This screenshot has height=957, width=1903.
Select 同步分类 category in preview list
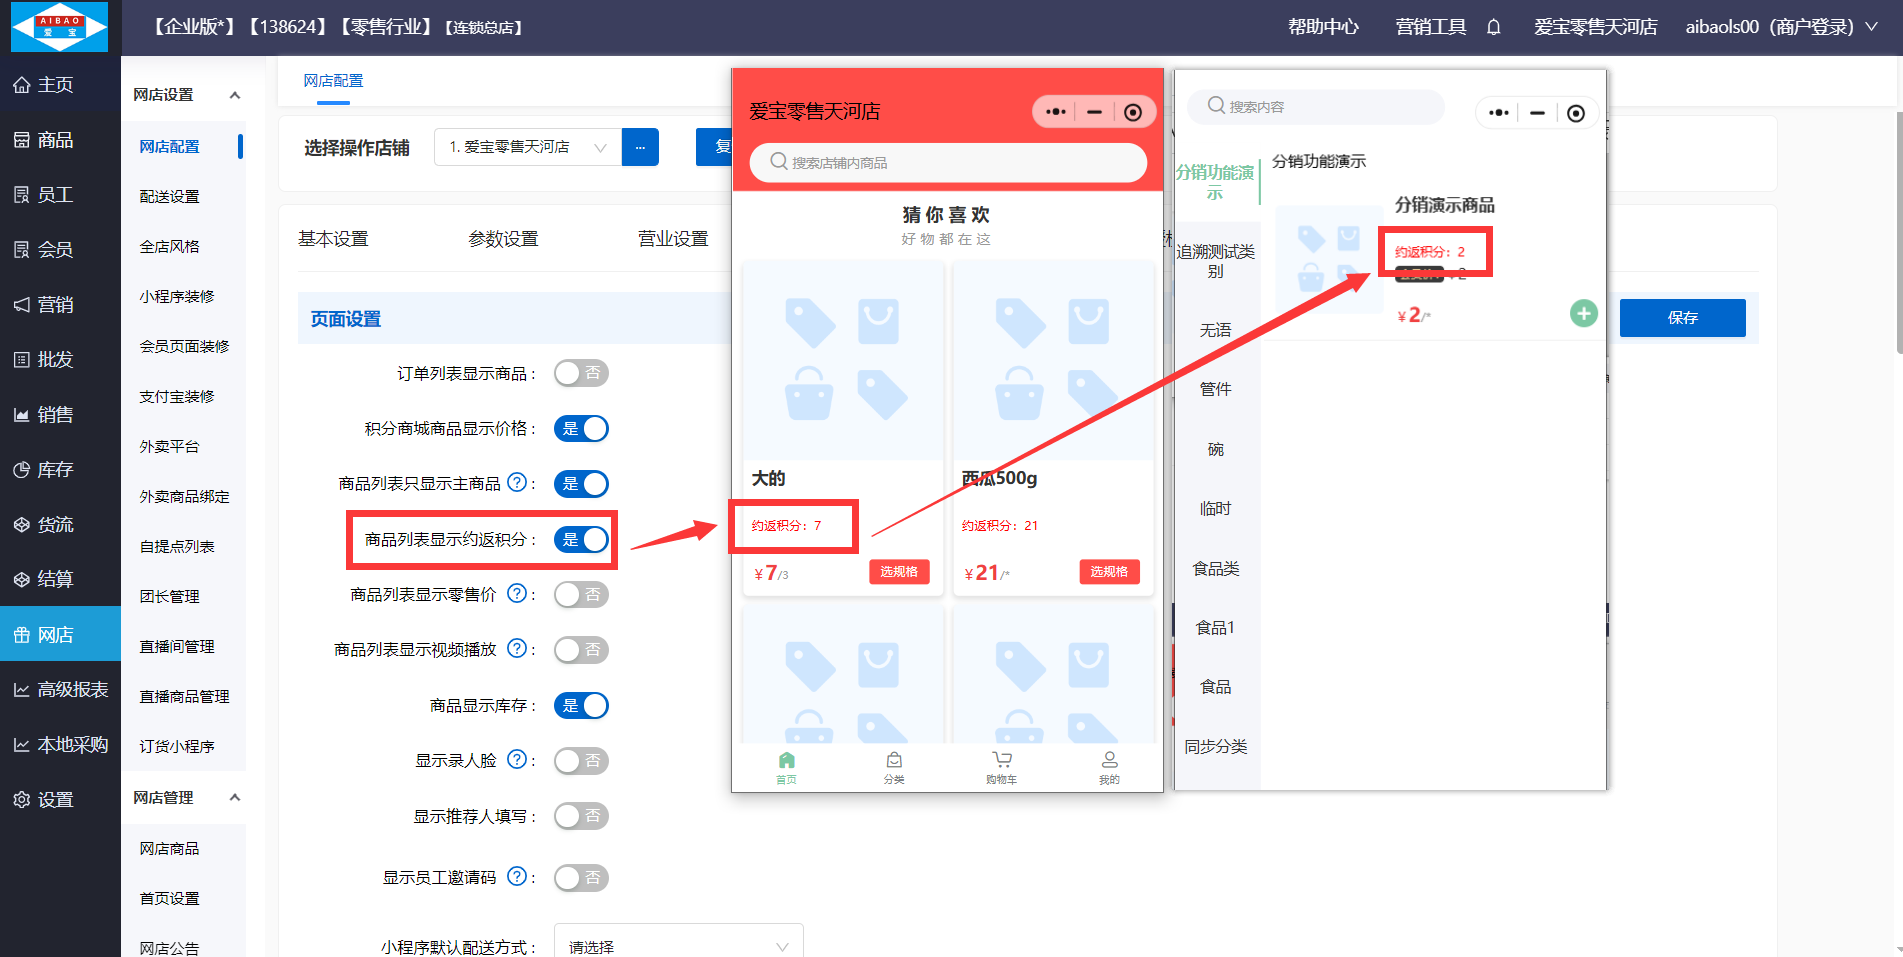click(1216, 747)
